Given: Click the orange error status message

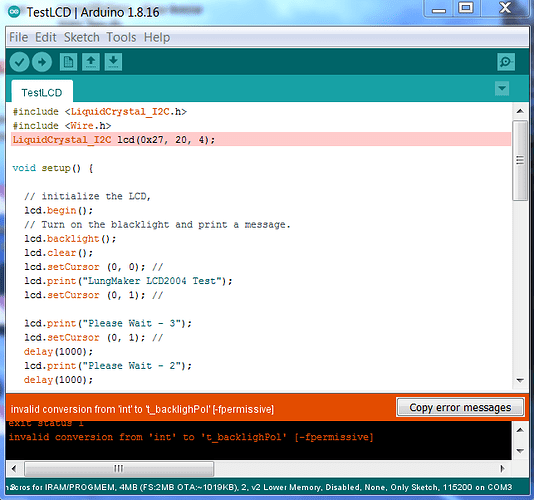Looking at the screenshot, I should [x=142, y=409].
